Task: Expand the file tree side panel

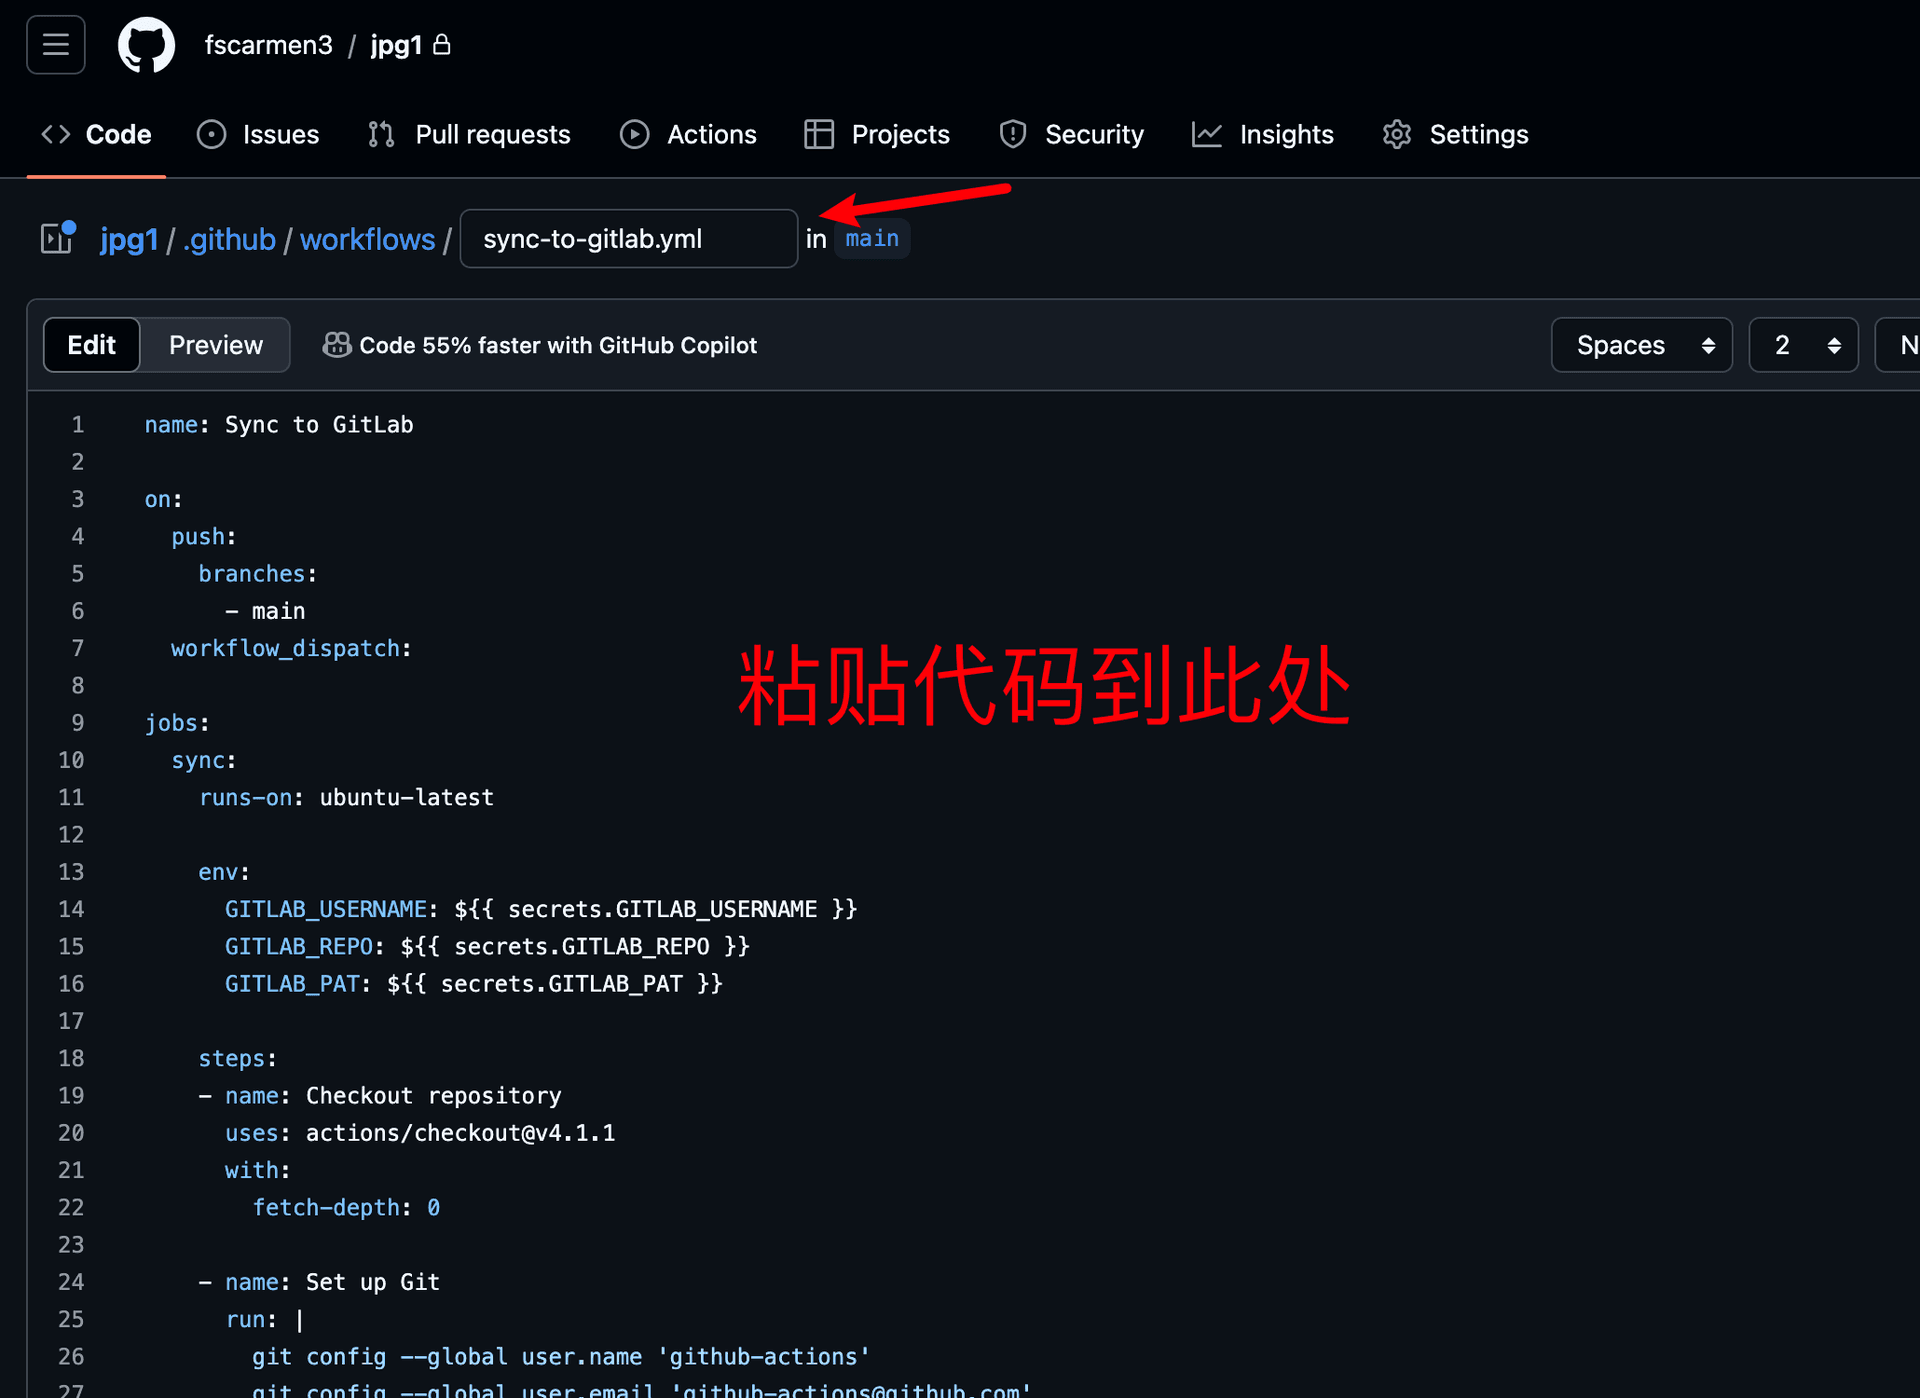Action: coord(58,238)
